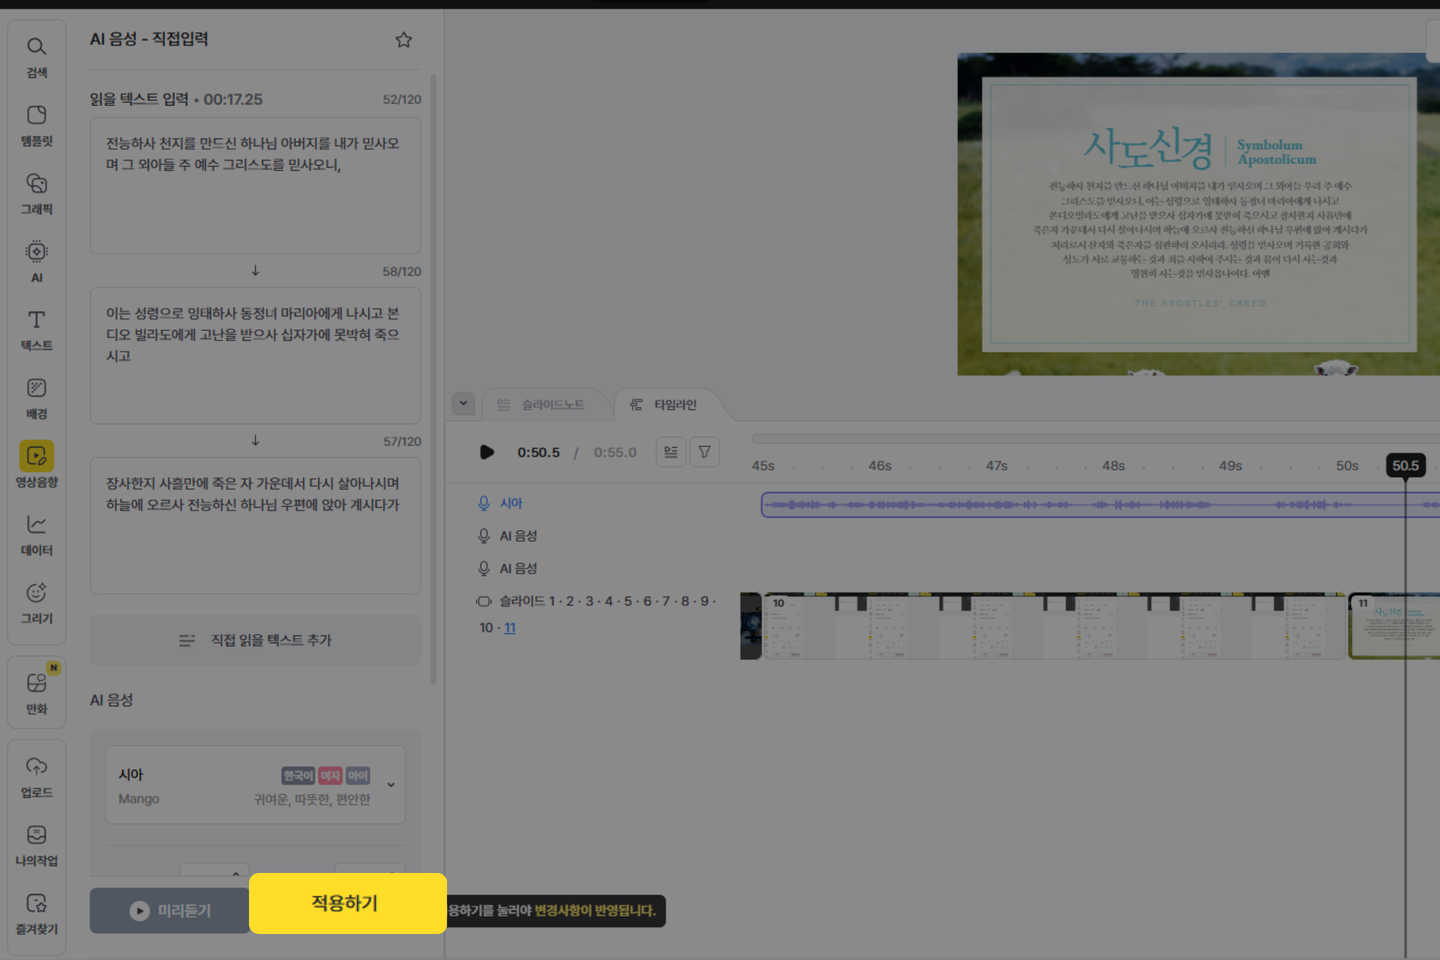Viewport: 1440px width, 960px height.
Task: Switch to the 슬라이드노트 tab
Action: point(542,405)
